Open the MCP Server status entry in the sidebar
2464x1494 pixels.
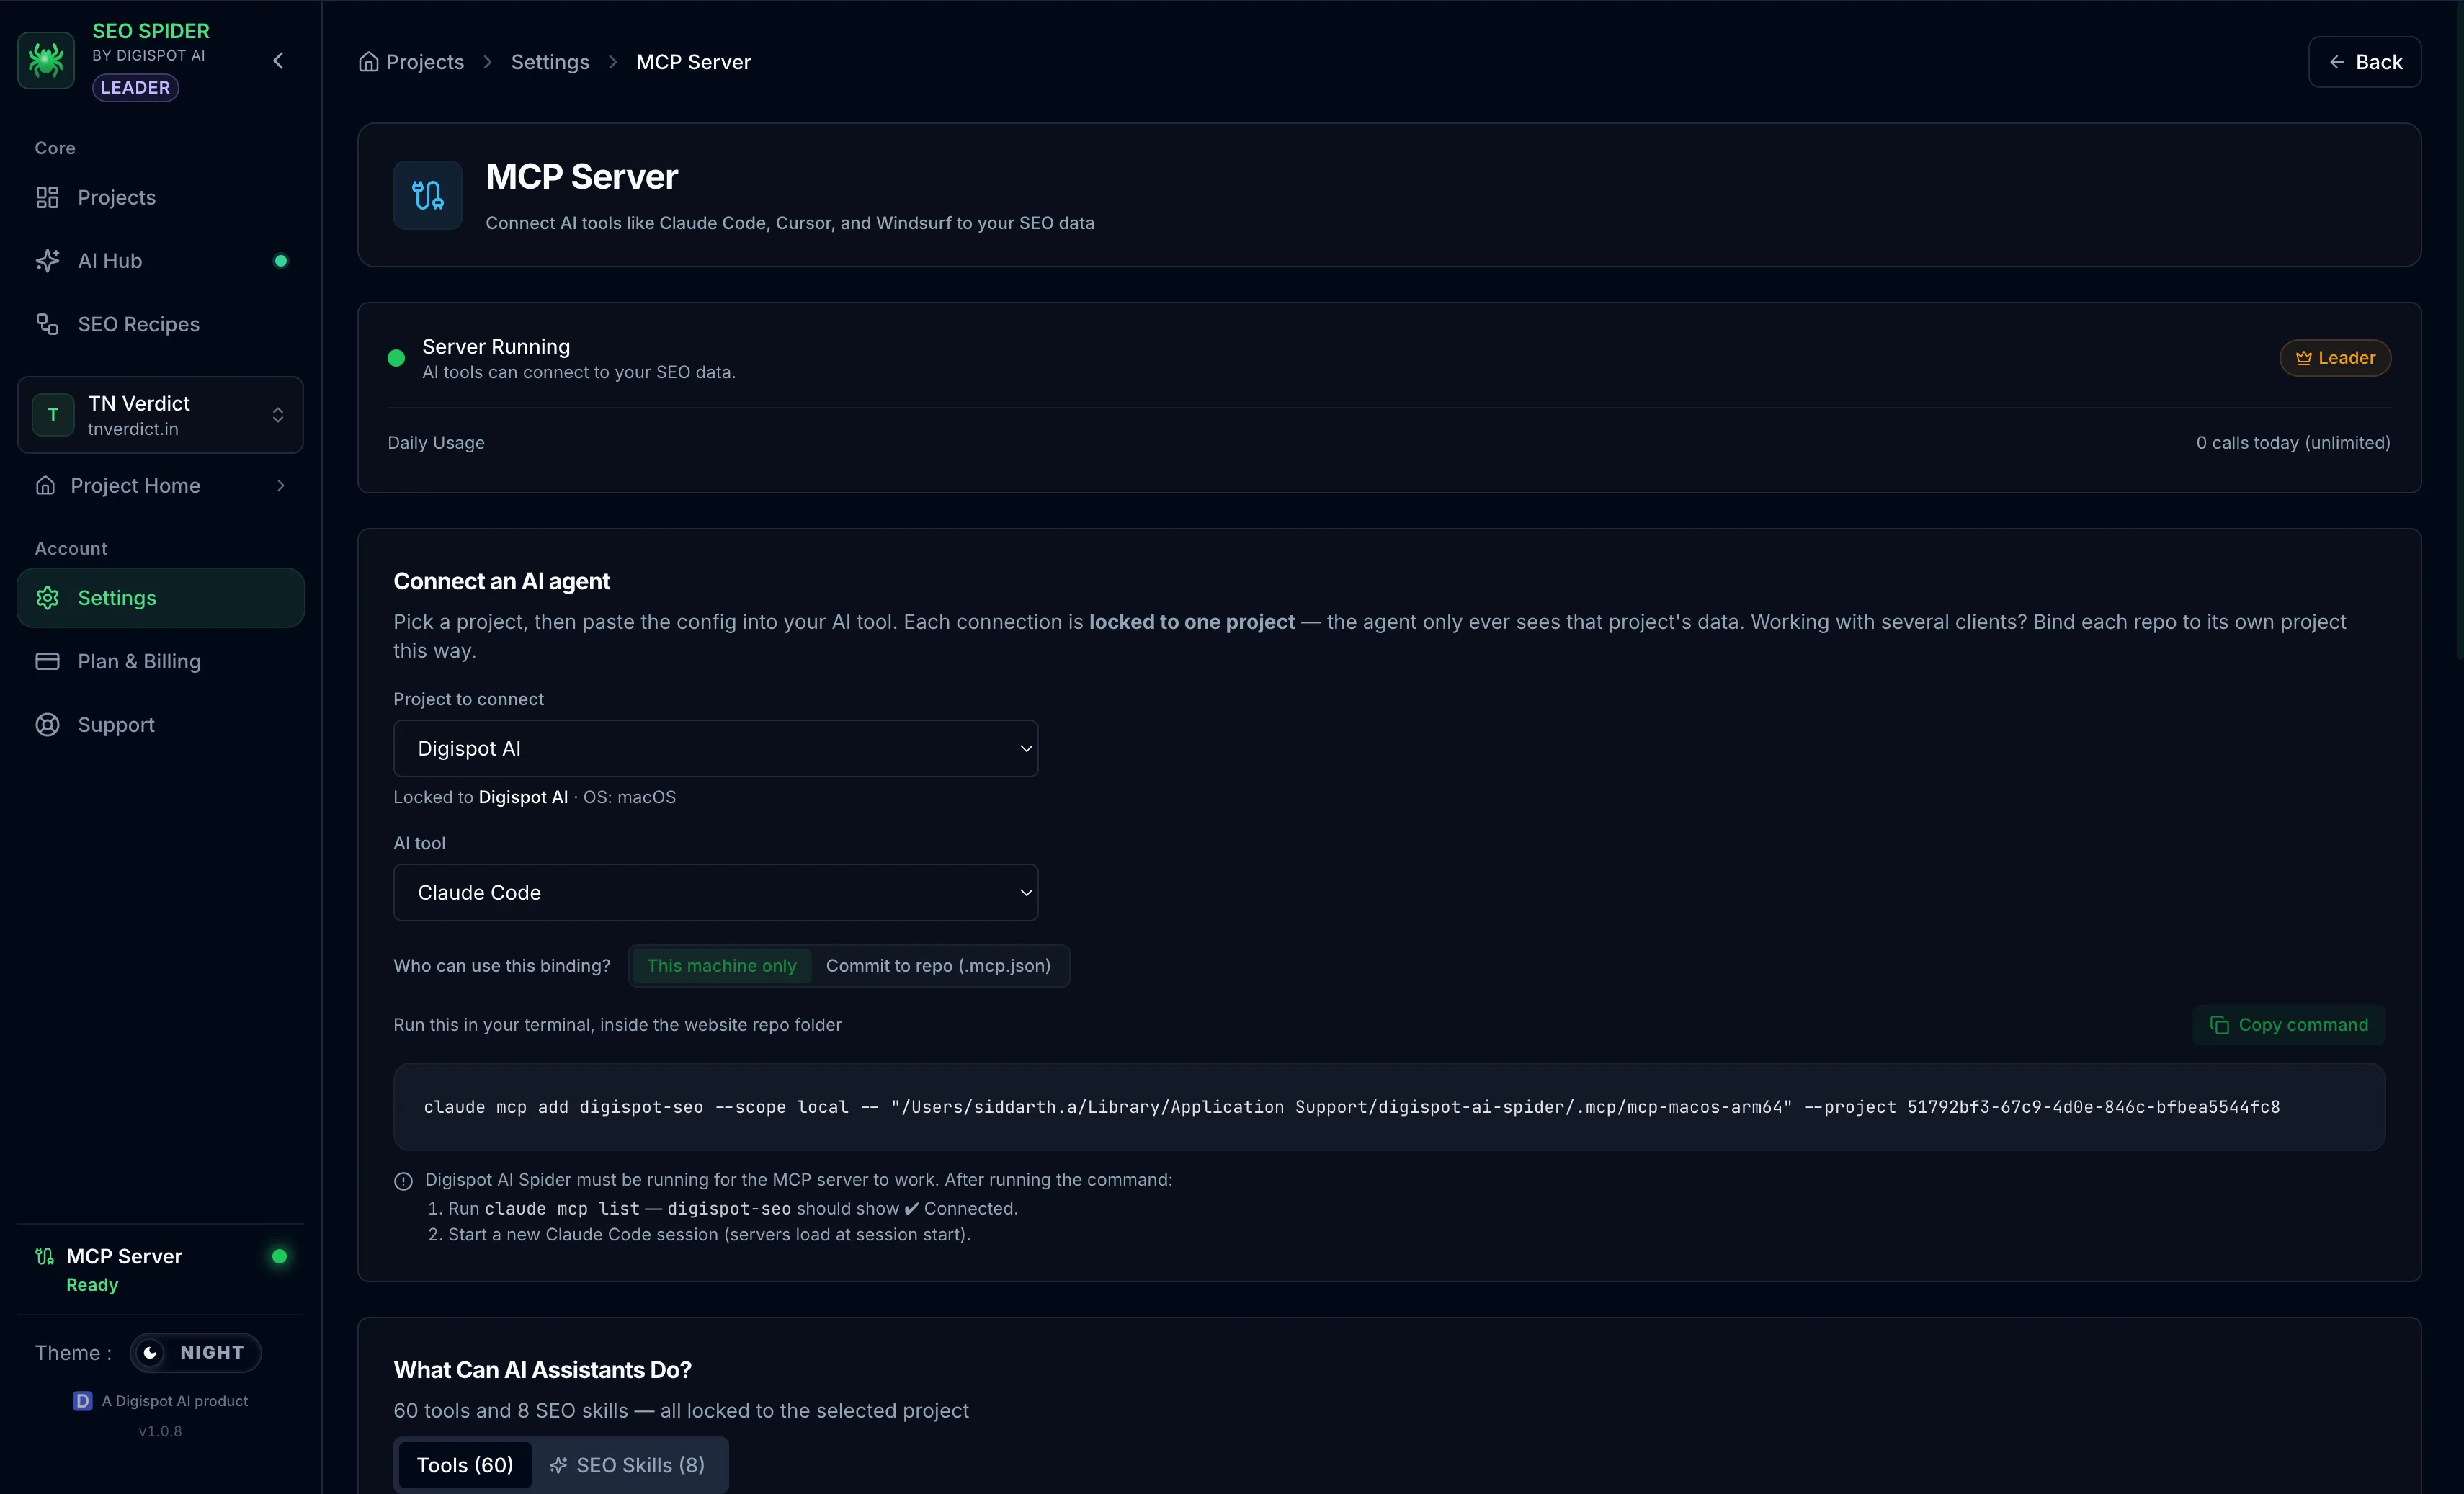point(160,1269)
